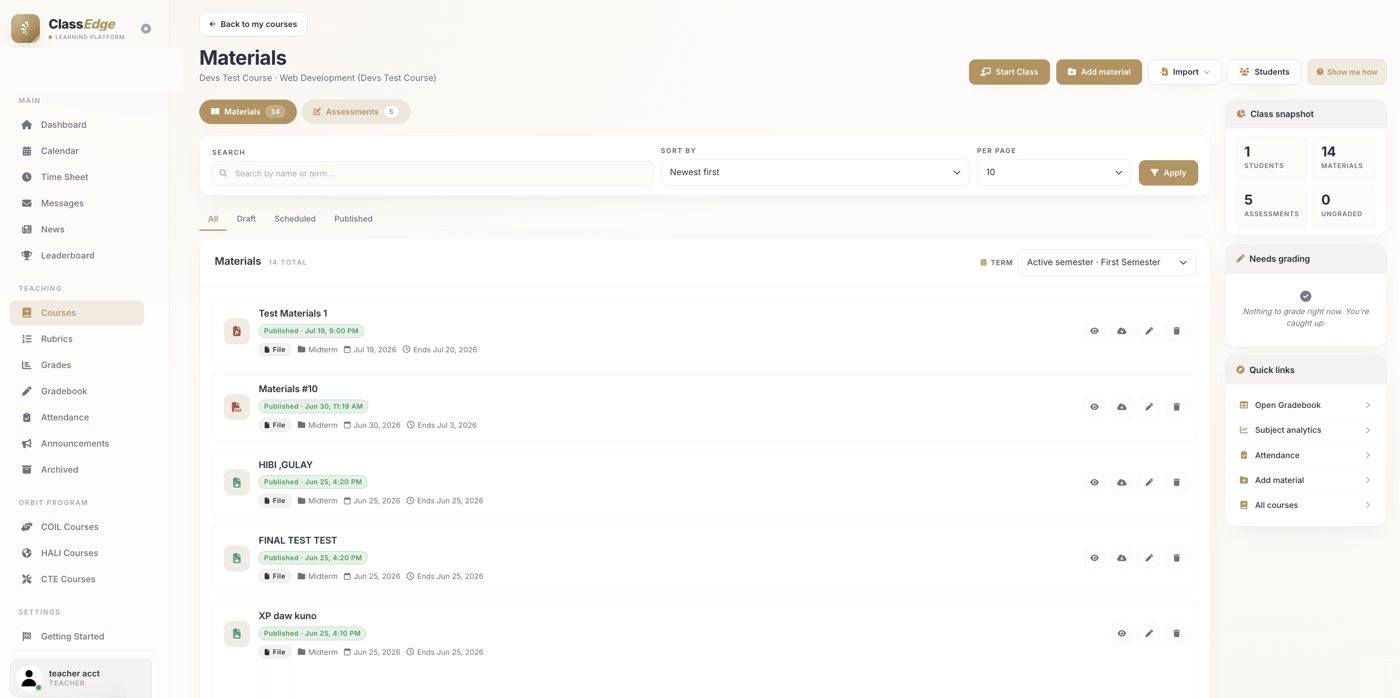Open Getting Started in the sidebar
Screen dimensions: 1400x698
(77, 636)
